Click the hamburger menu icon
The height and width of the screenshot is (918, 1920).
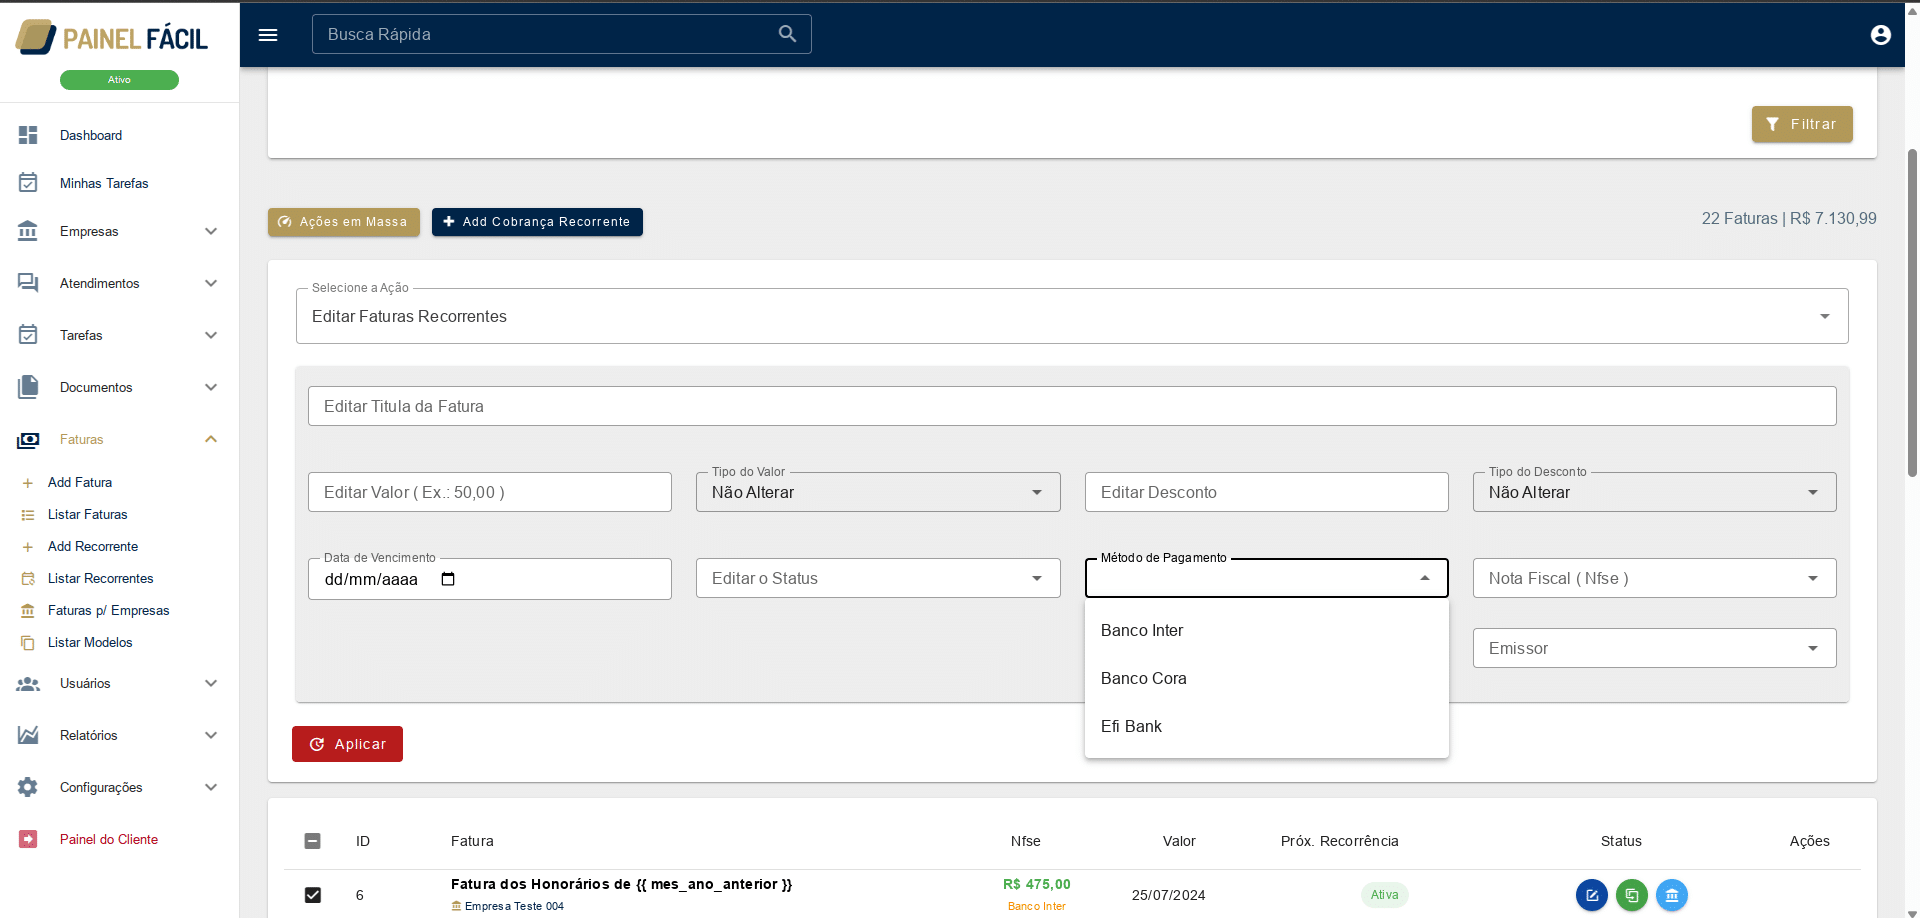coord(267,35)
